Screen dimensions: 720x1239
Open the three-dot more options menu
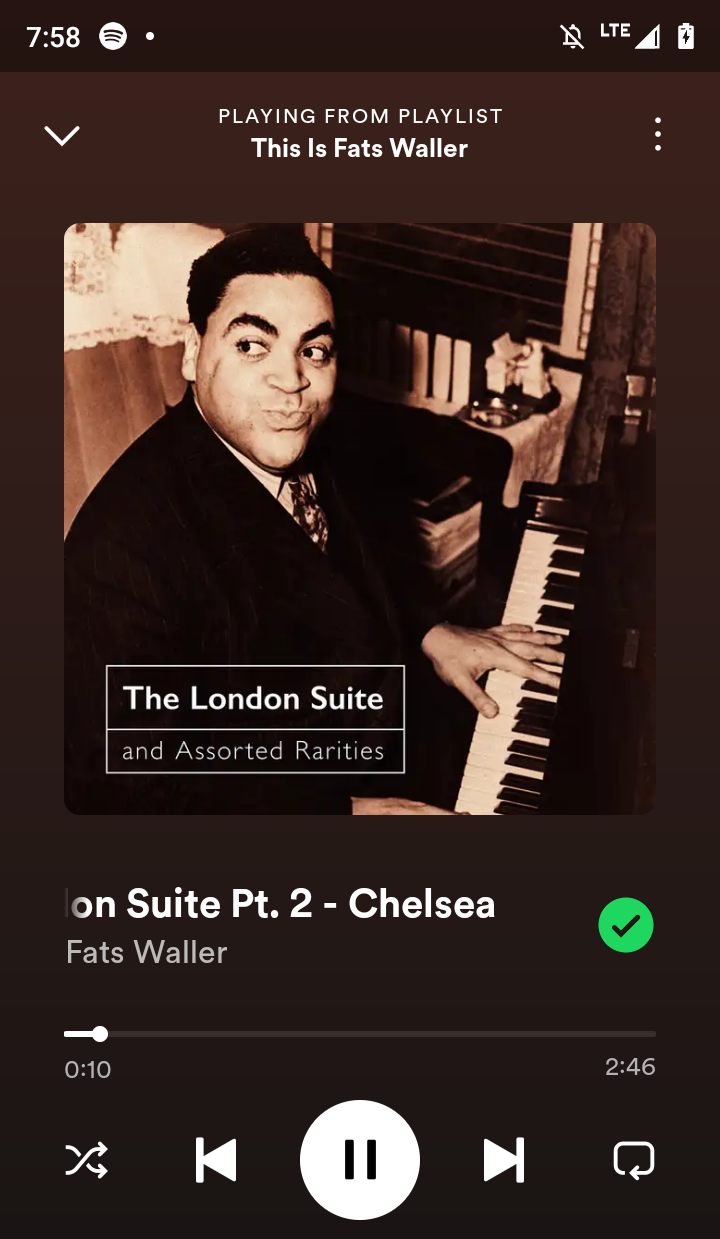pyautogui.click(x=657, y=134)
